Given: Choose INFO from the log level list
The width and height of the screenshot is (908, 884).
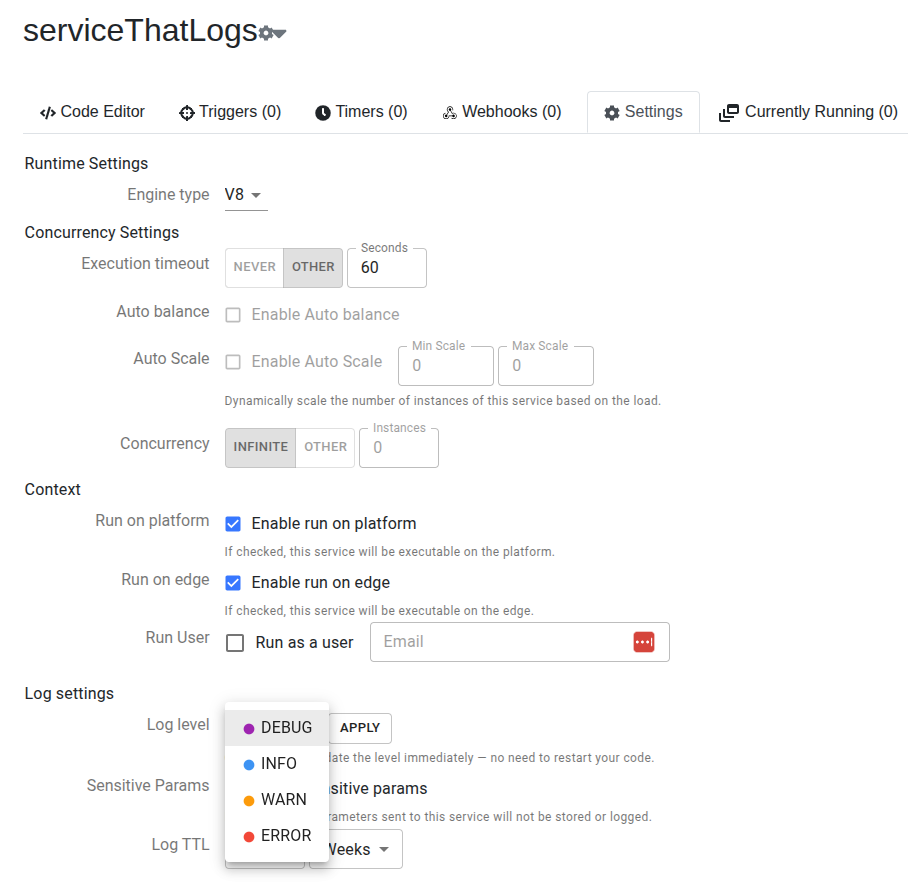Looking at the screenshot, I should (278, 764).
